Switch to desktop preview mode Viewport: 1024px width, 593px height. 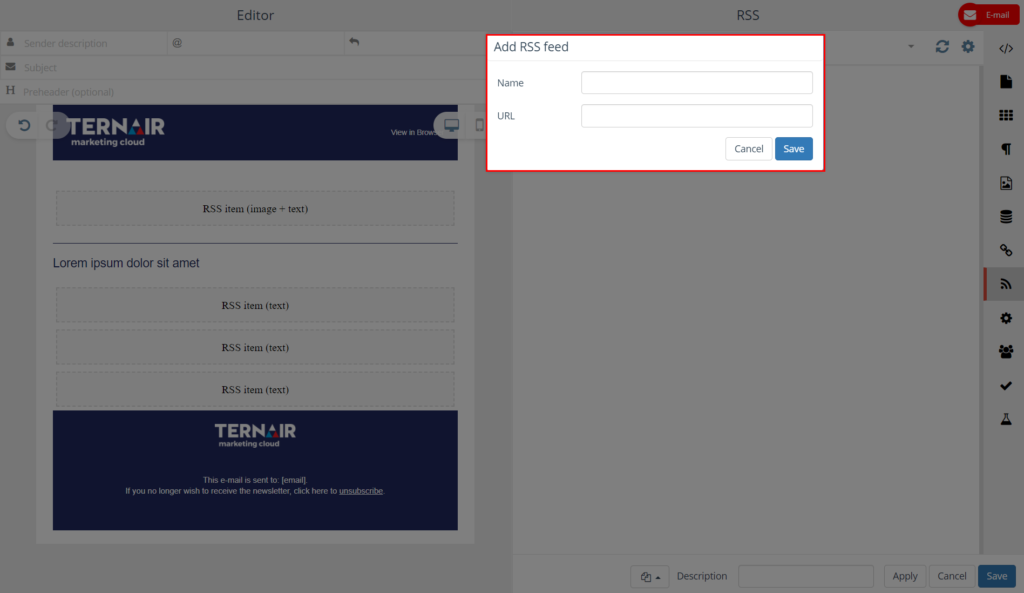coord(451,125)
